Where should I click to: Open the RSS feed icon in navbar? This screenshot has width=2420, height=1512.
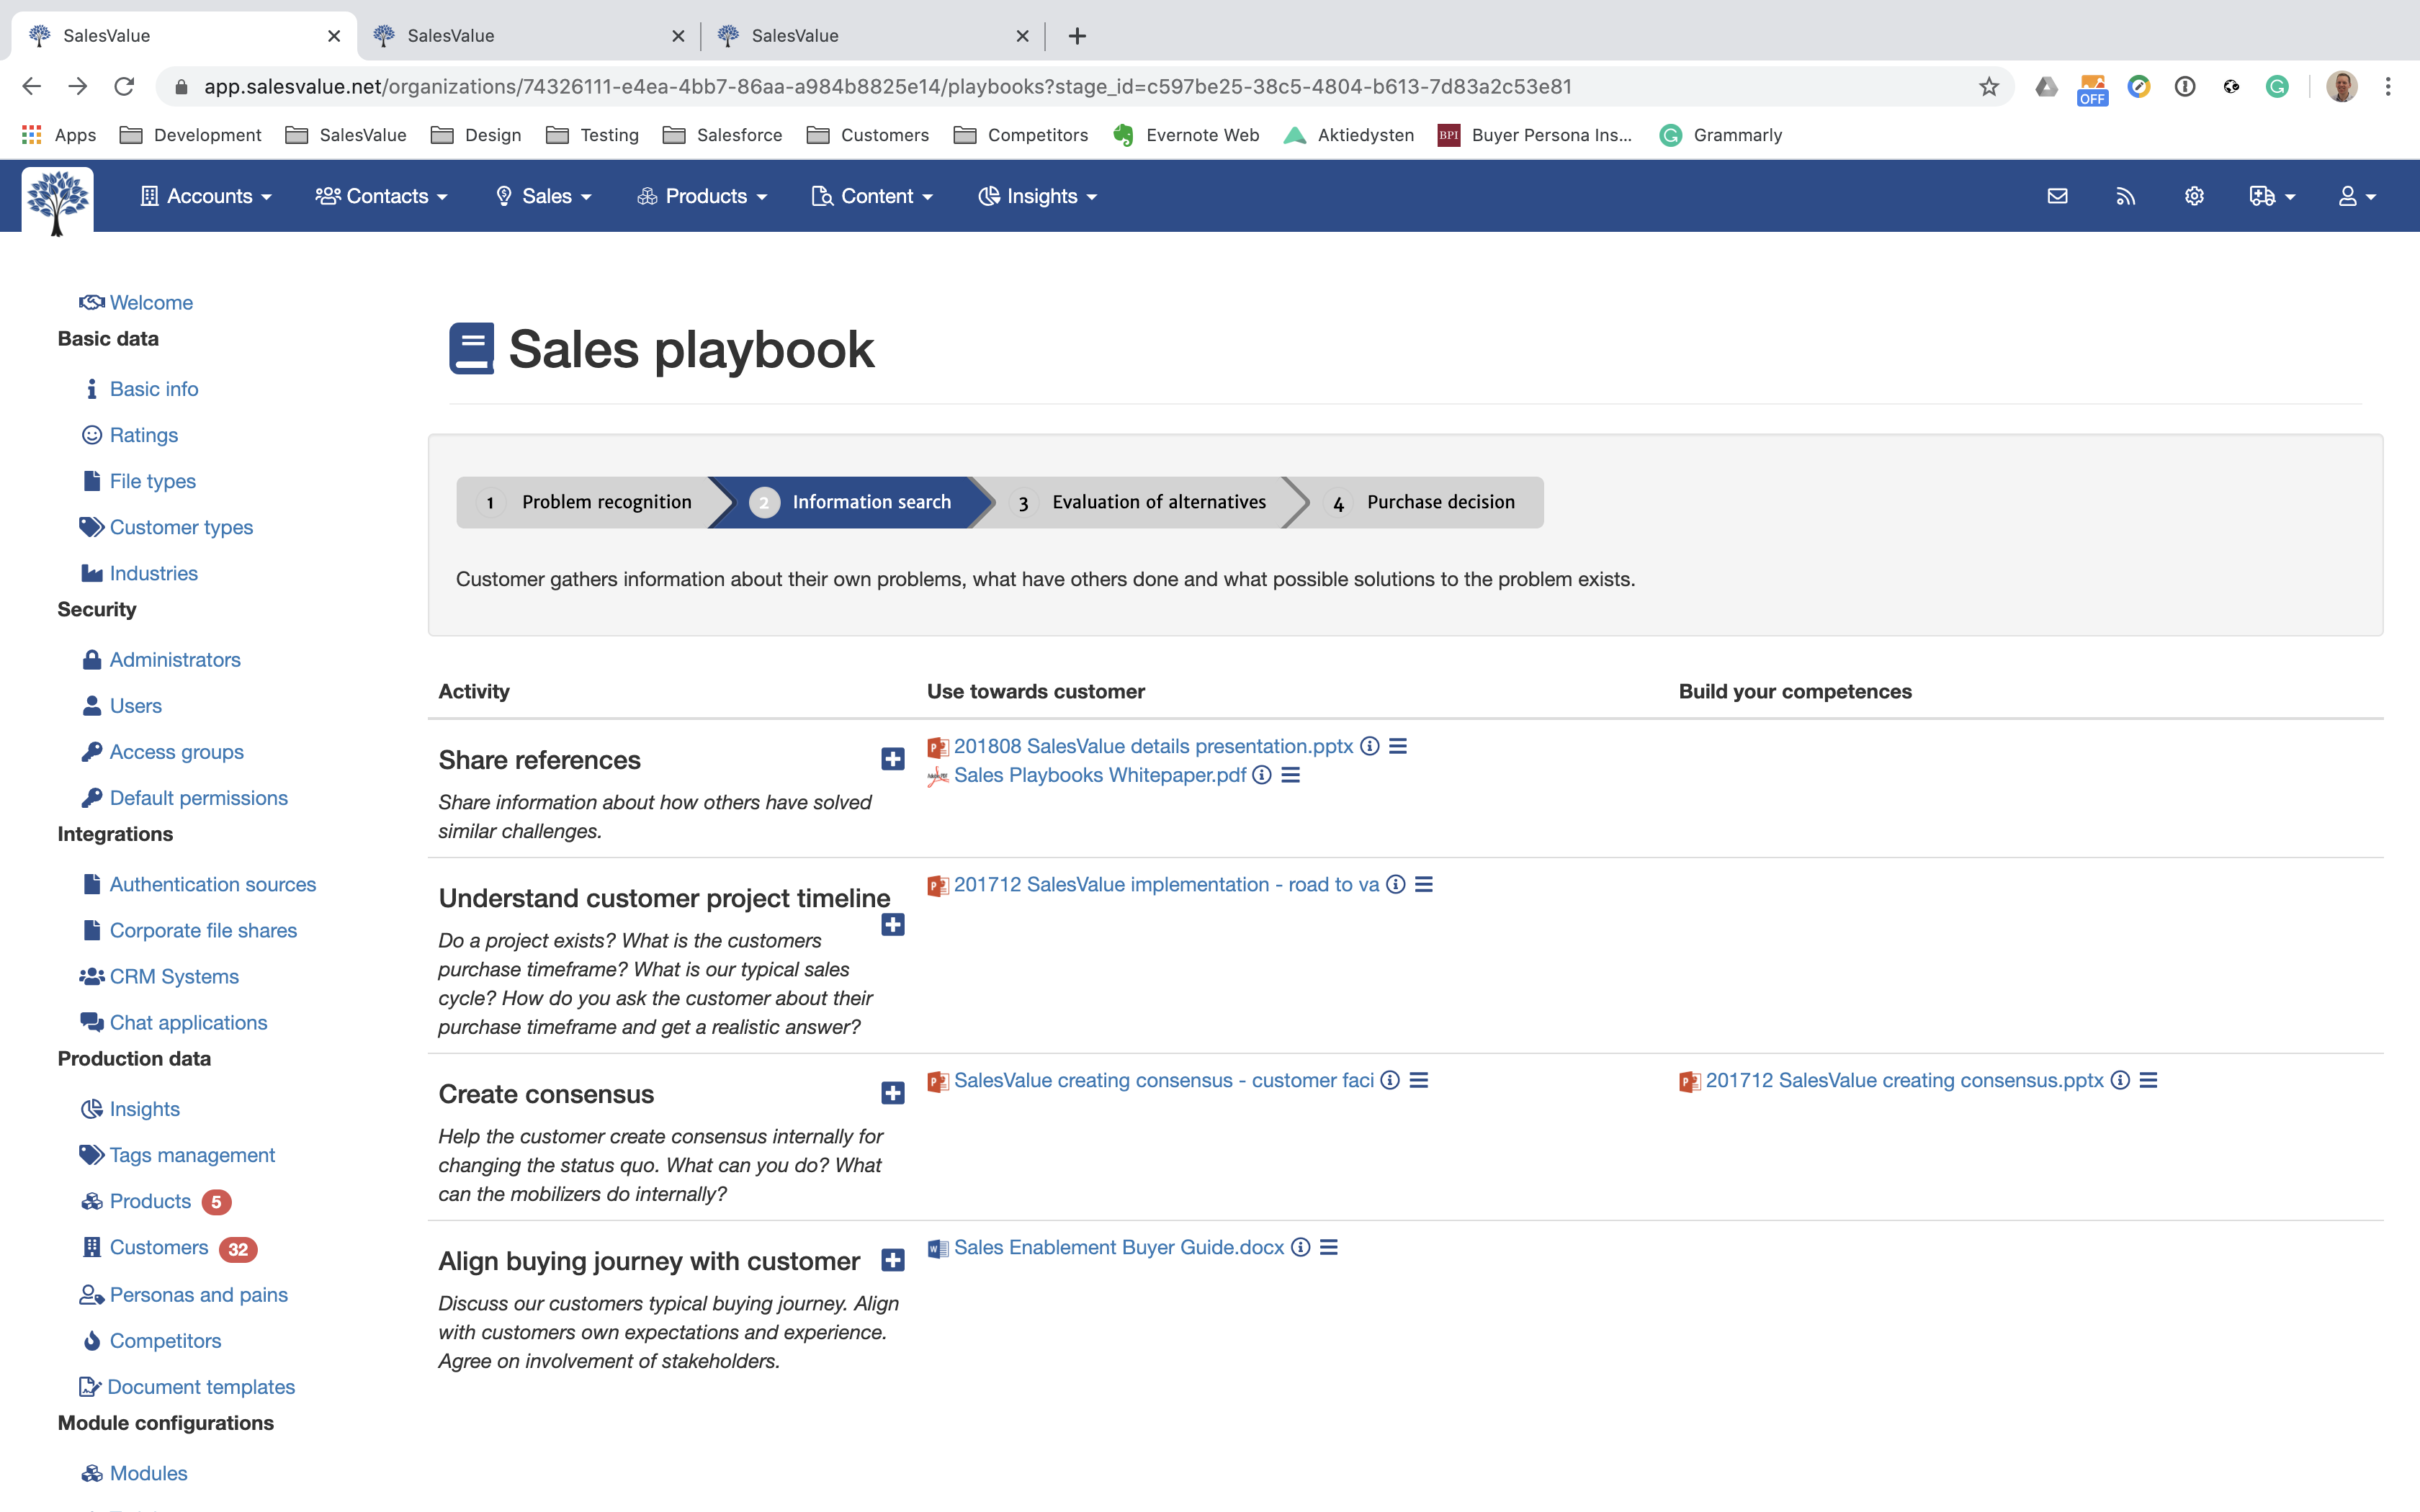point(2125,196)
